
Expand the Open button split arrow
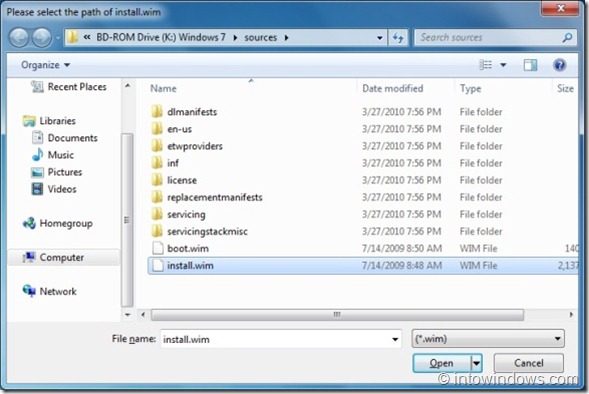click(x=476, y=363)
